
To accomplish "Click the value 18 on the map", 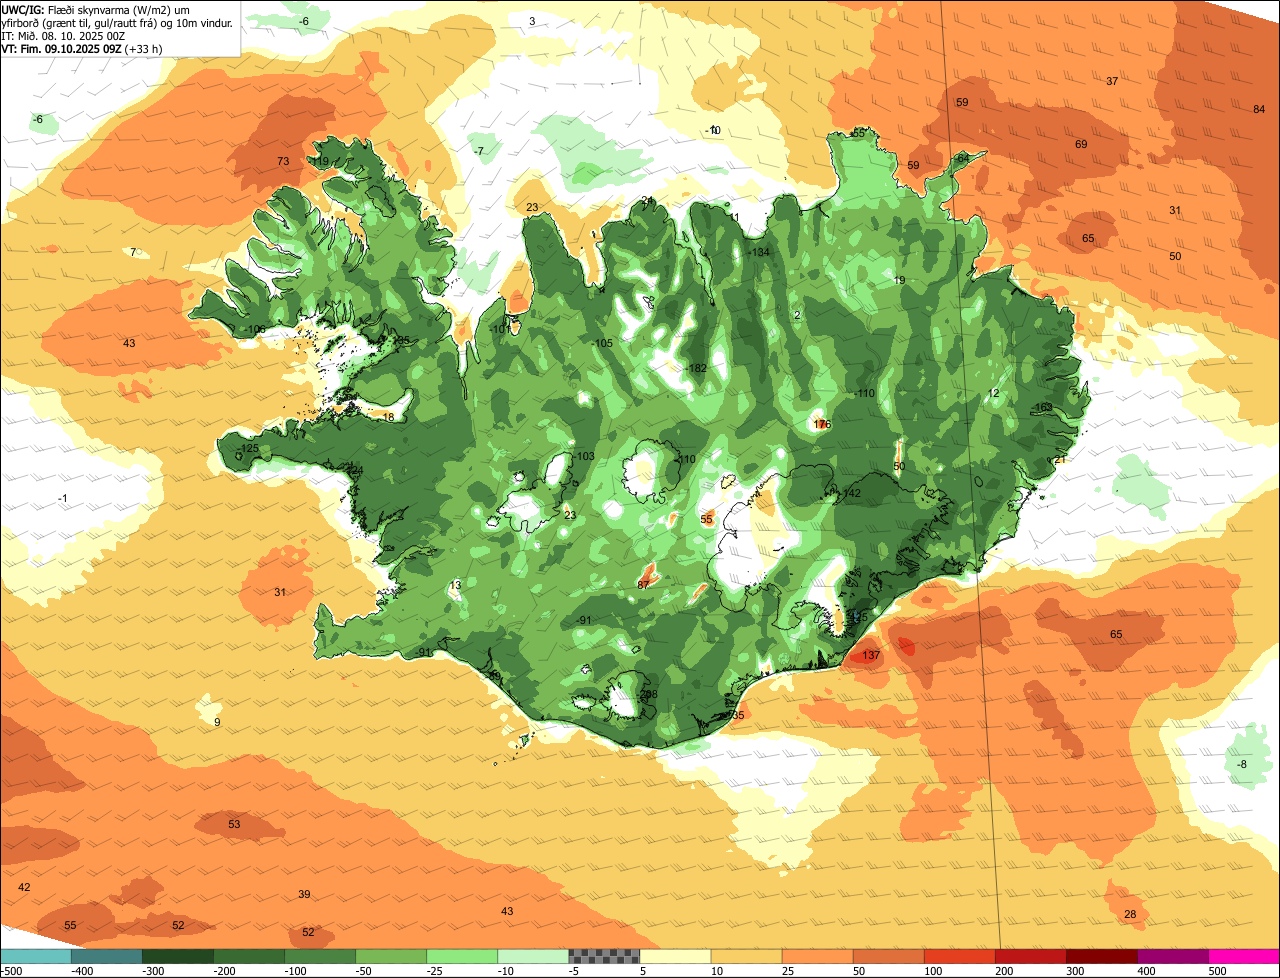I will click(x=389, y=417).
